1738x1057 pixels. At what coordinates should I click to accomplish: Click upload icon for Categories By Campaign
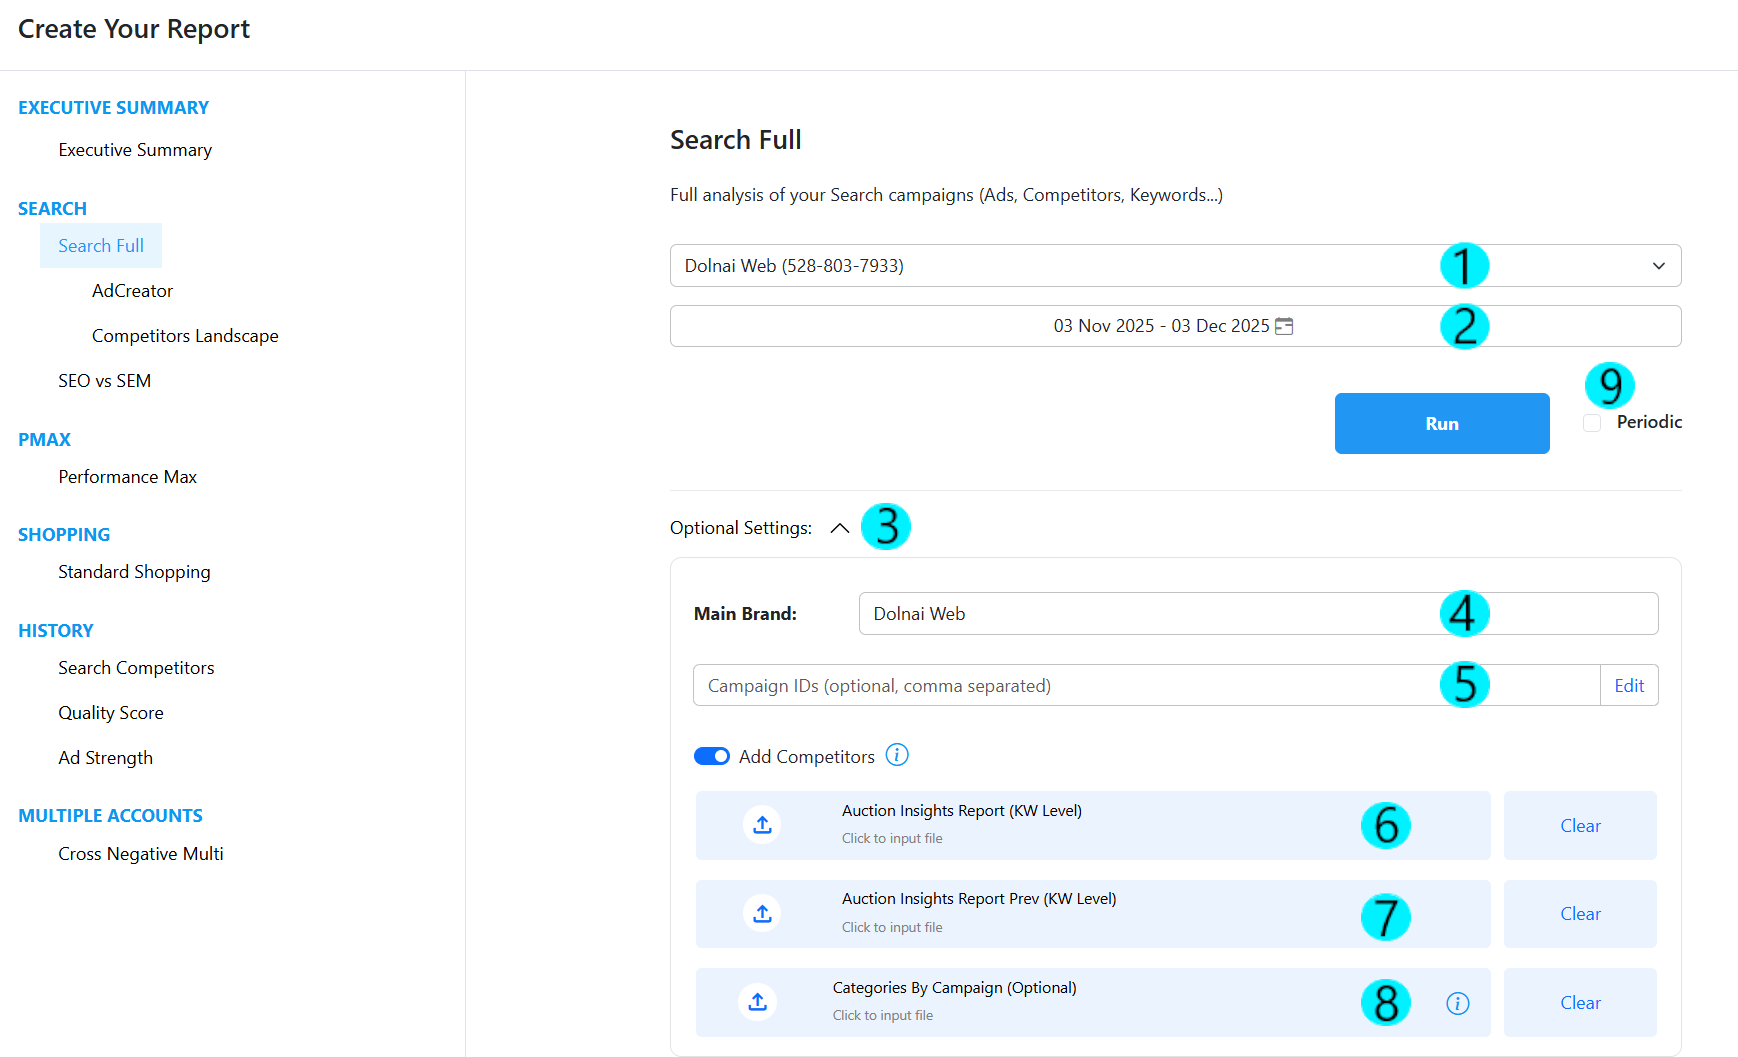click(758, 1002)
